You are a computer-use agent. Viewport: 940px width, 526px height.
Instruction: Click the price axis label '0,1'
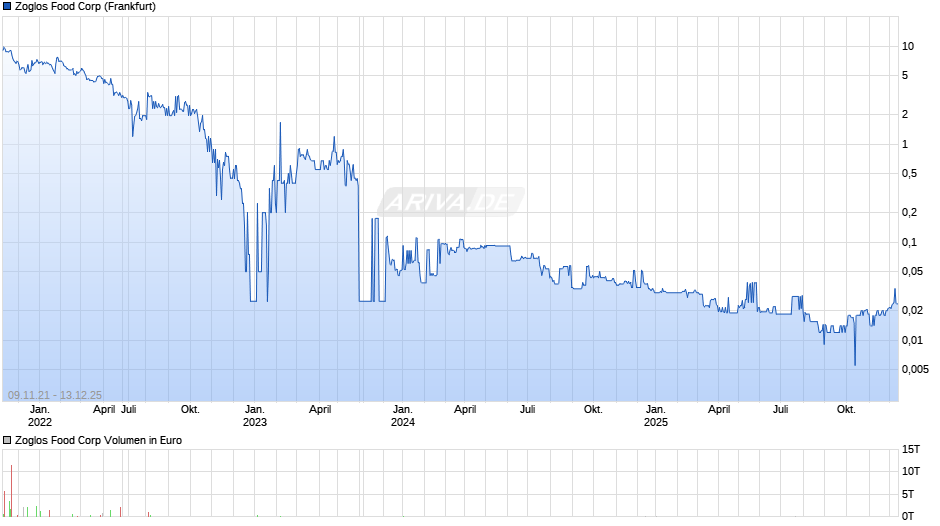909,242
